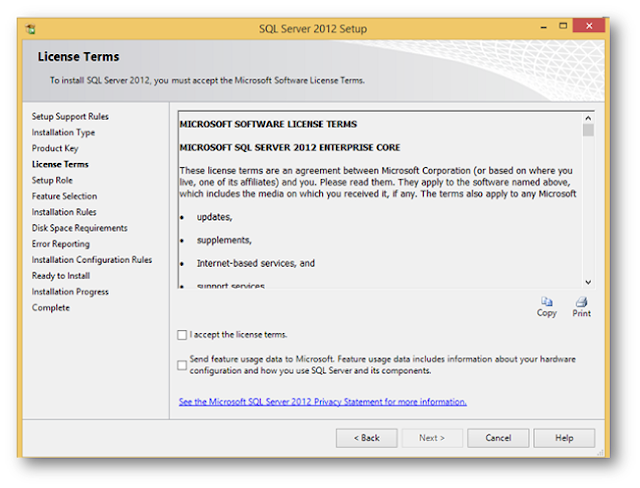The width and height of the screenshot is (640, 488).
Task: Click the 'supplements,' bullet in license text
Action: coord(224,240)
